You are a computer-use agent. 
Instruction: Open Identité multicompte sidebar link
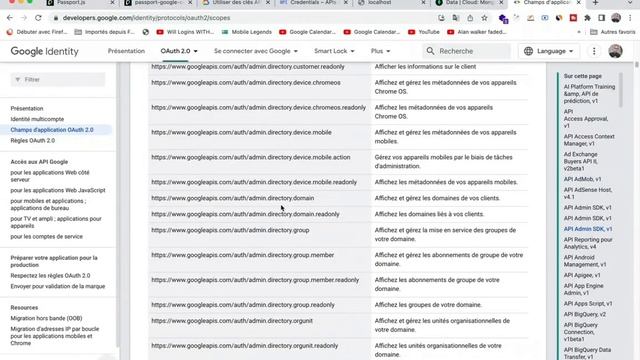tap(37, 119)
